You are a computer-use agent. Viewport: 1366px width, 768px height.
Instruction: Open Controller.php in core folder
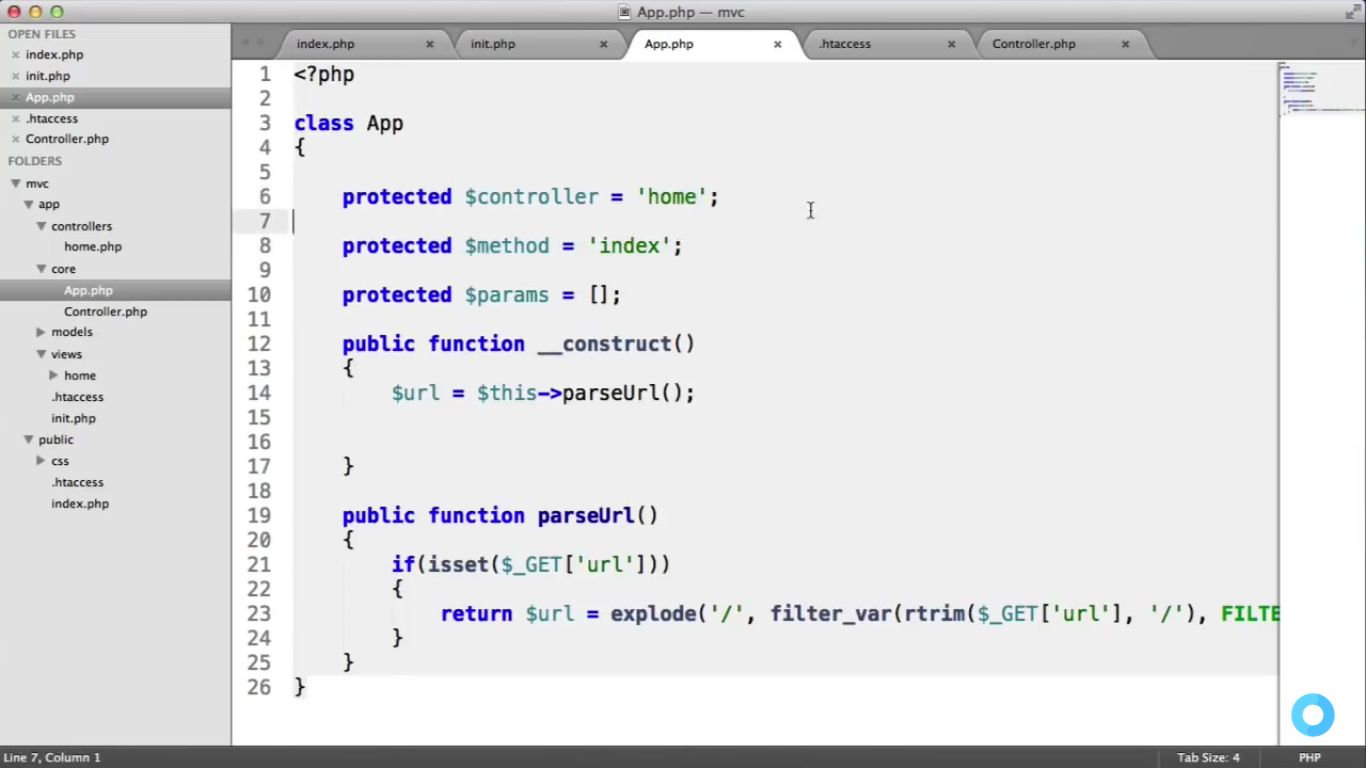pos(106,312)
